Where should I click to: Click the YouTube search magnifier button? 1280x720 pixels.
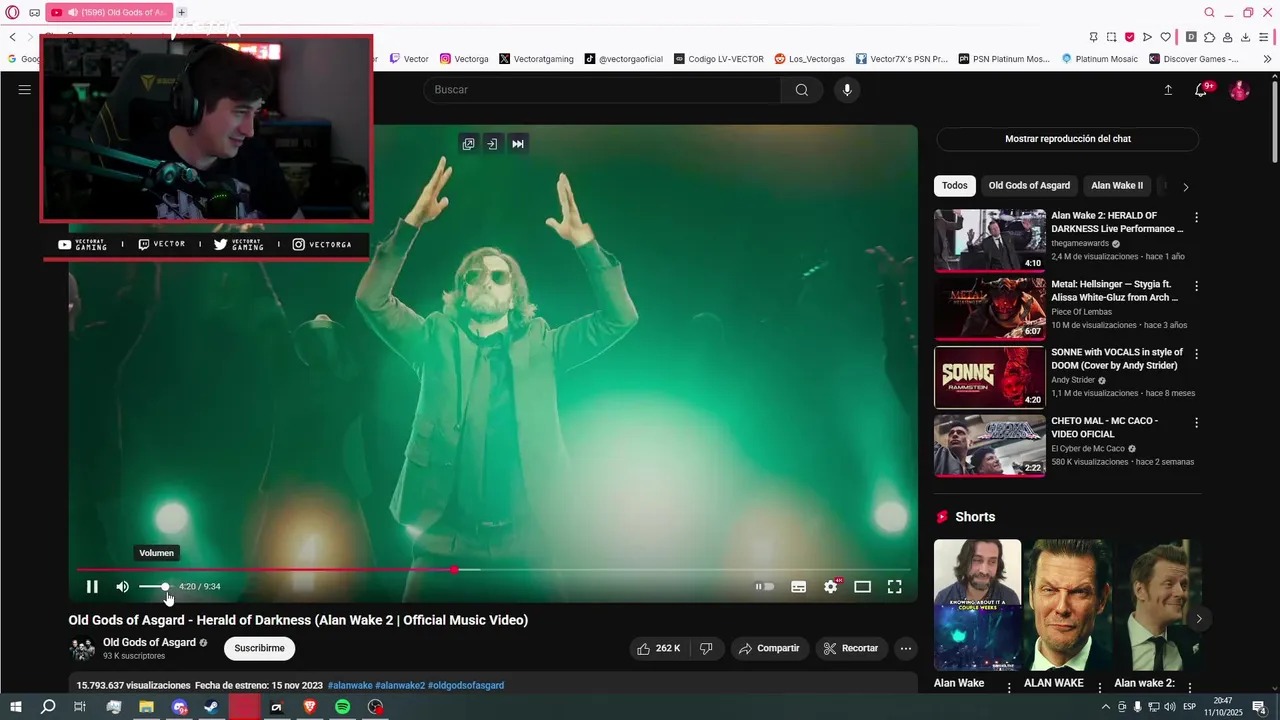(802, 90)
